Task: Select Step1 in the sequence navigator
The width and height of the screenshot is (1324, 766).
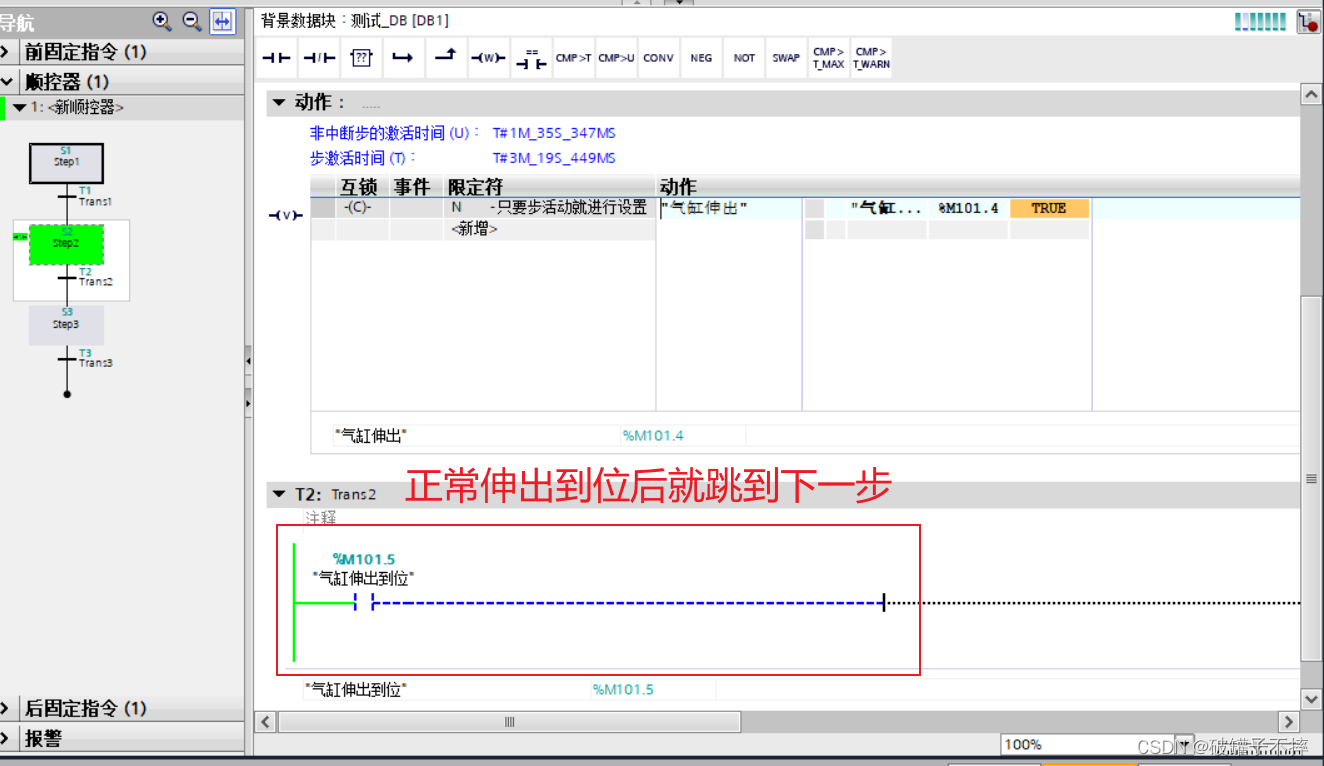Action: (x=66, y=163)
